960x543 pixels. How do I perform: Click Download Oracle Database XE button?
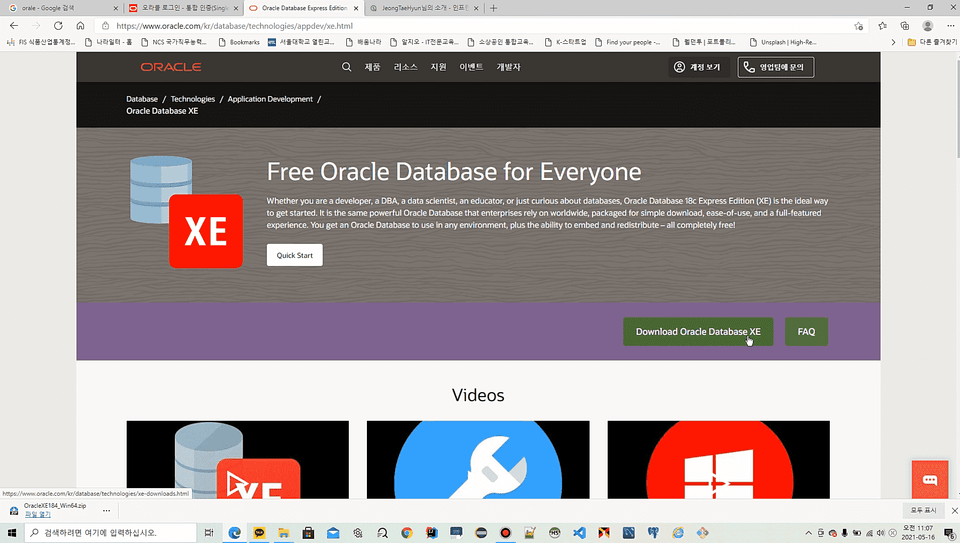point(698,331)
